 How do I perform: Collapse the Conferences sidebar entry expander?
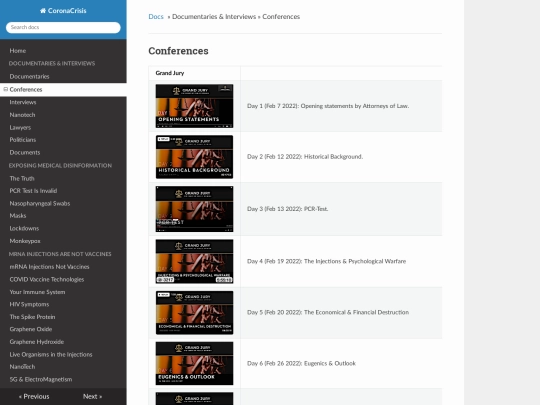click(x=6, y=89)
